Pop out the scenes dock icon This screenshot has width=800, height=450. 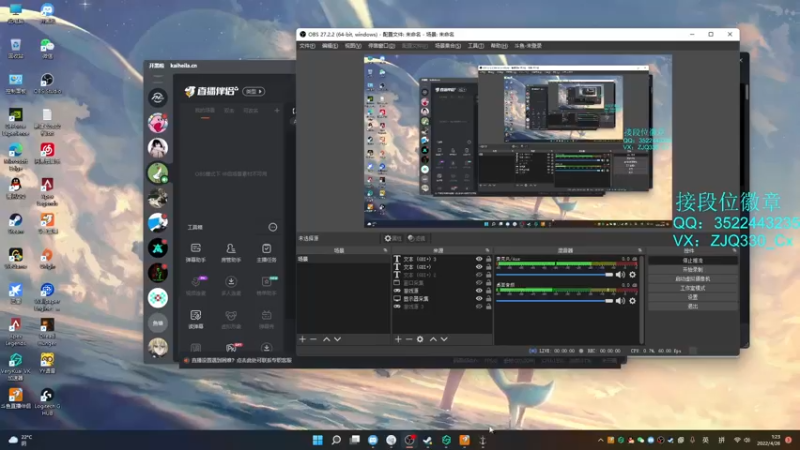pyautogui.click(x=385, y=251)
